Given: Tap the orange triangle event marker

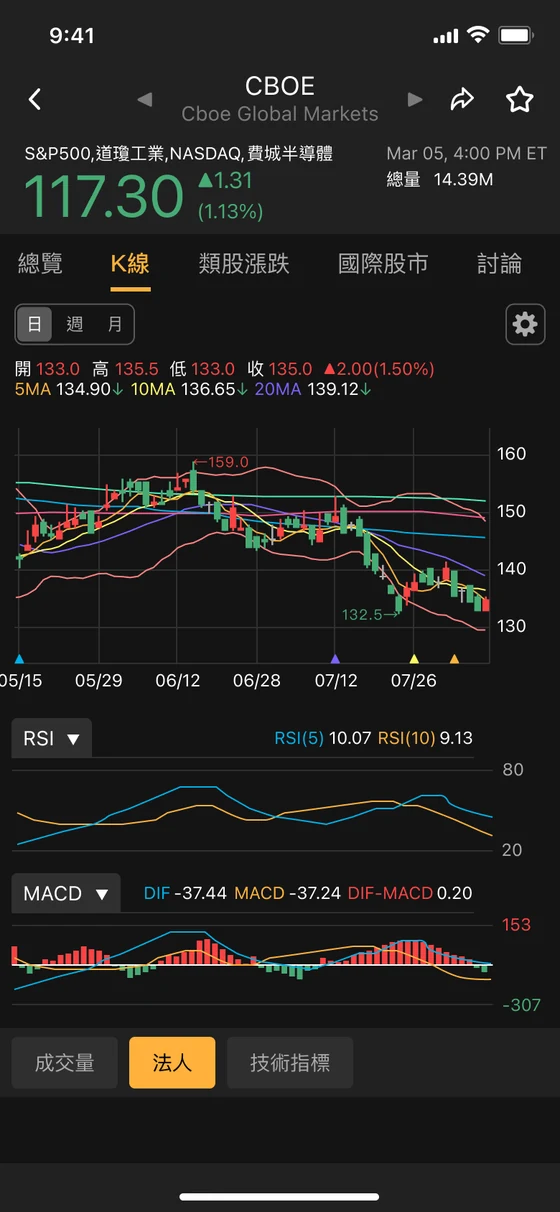Looking at the screenshot, I should tap(454, 659).
